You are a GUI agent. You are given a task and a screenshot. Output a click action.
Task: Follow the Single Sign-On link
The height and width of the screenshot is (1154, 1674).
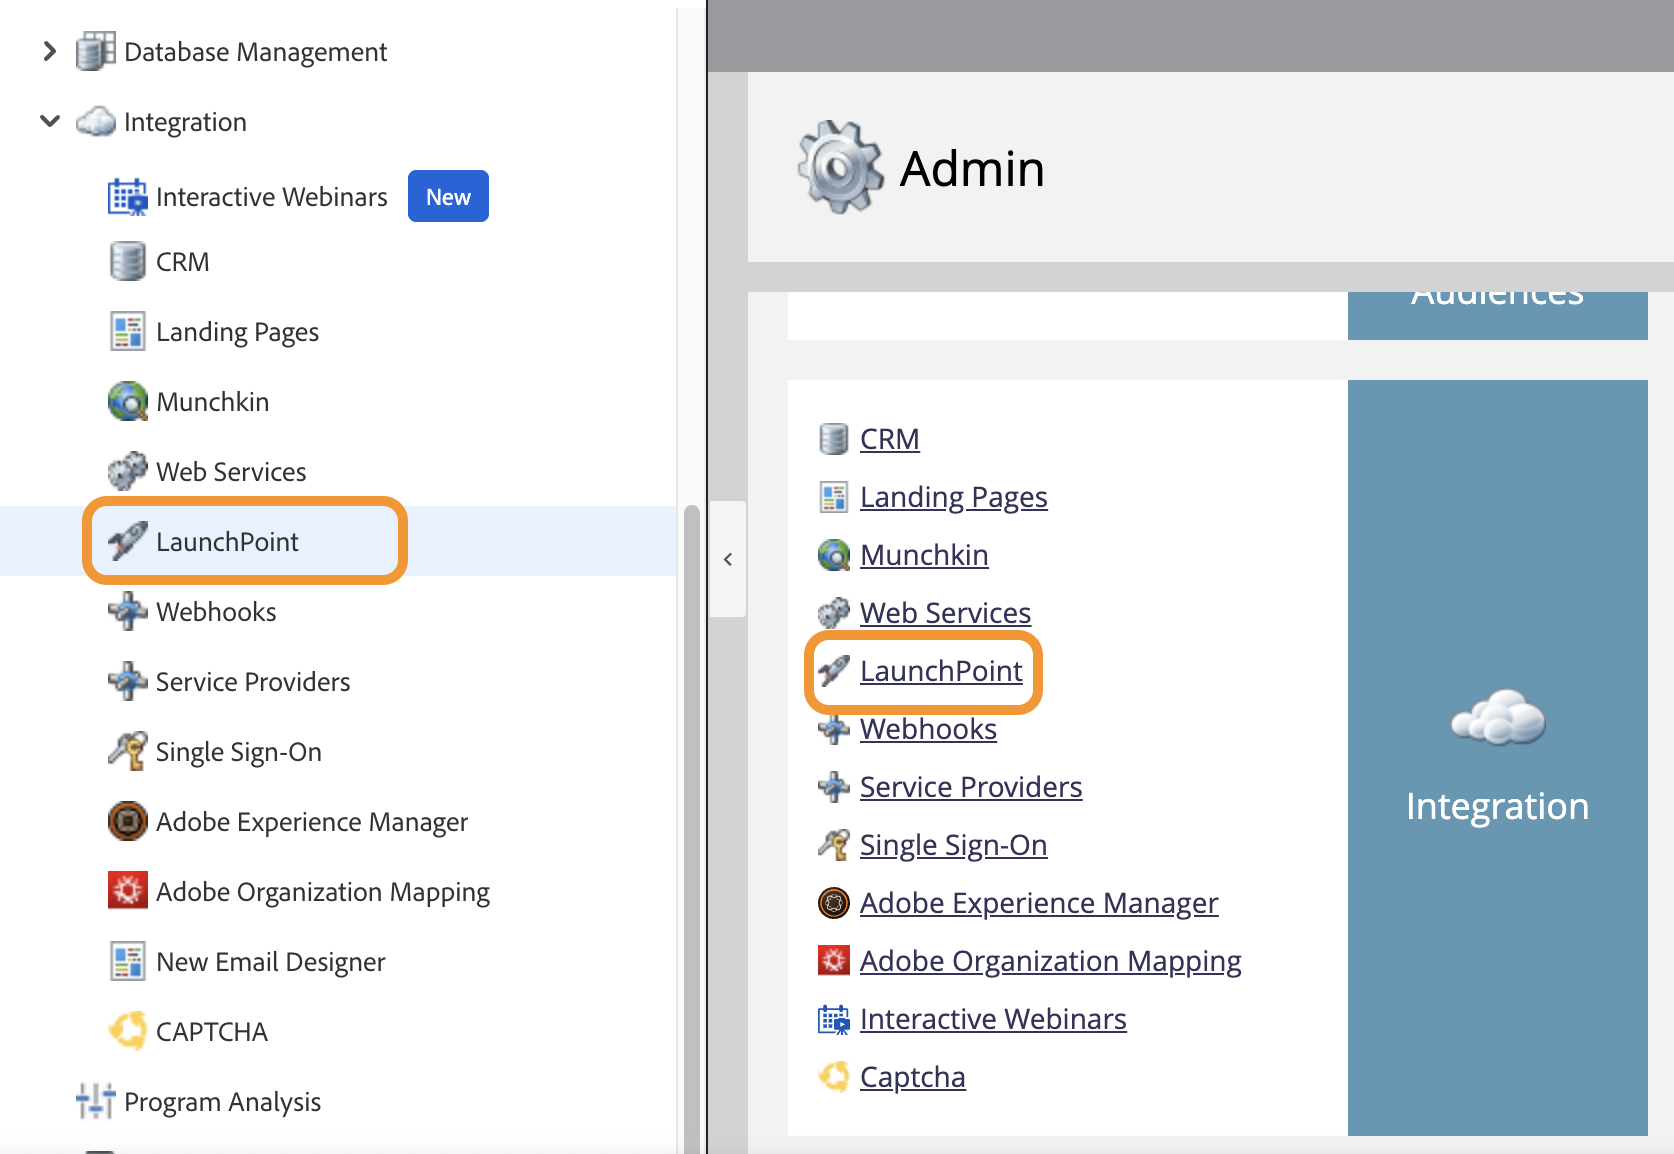tap(953, 845)
